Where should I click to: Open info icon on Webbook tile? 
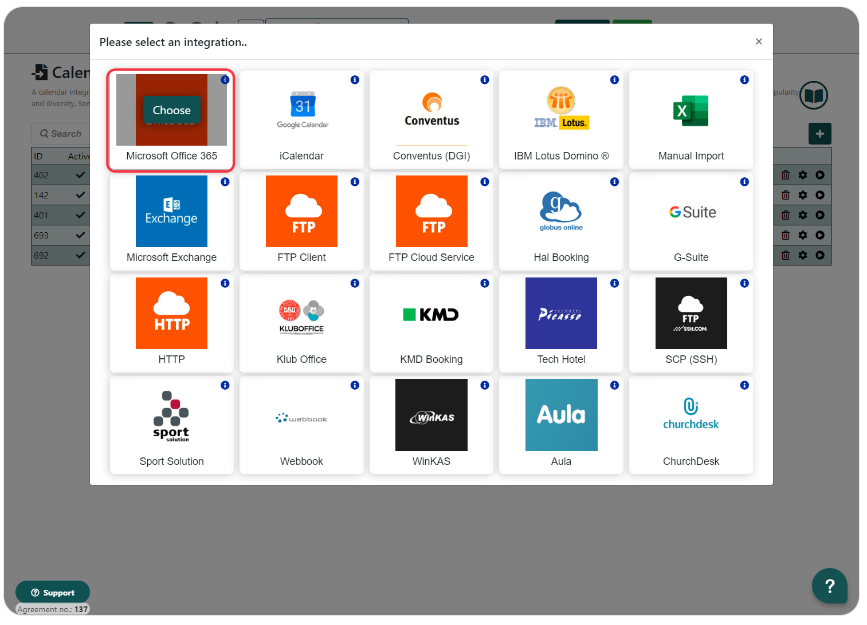[354, 385]
